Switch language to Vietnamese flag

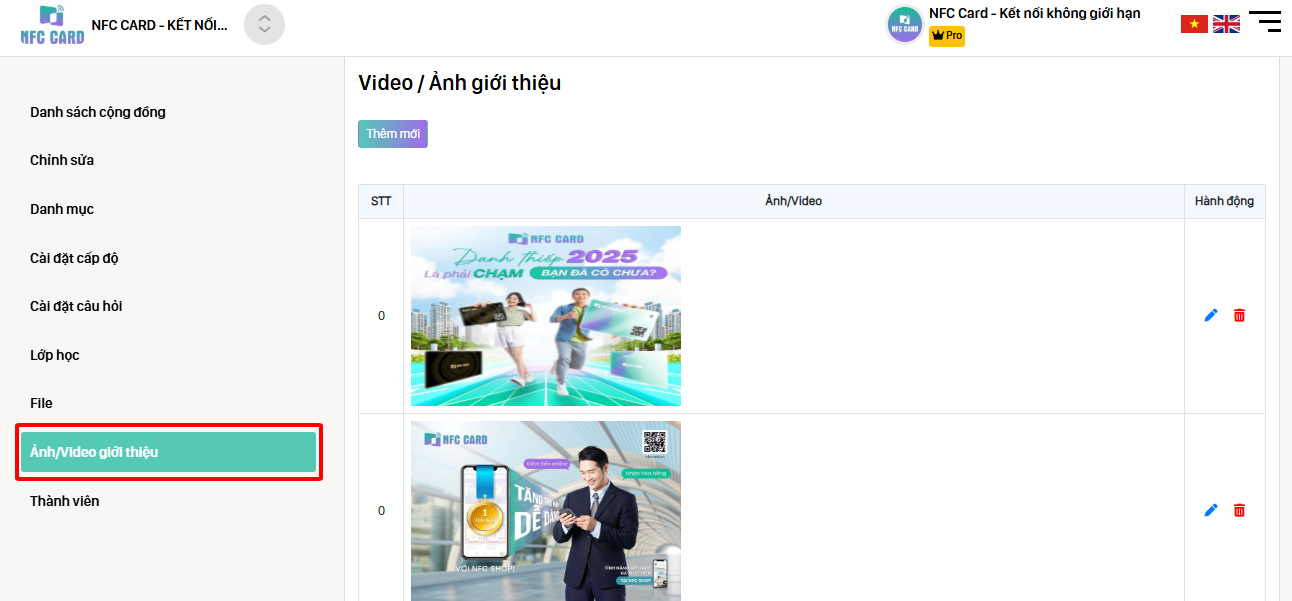pos(1194,24)
